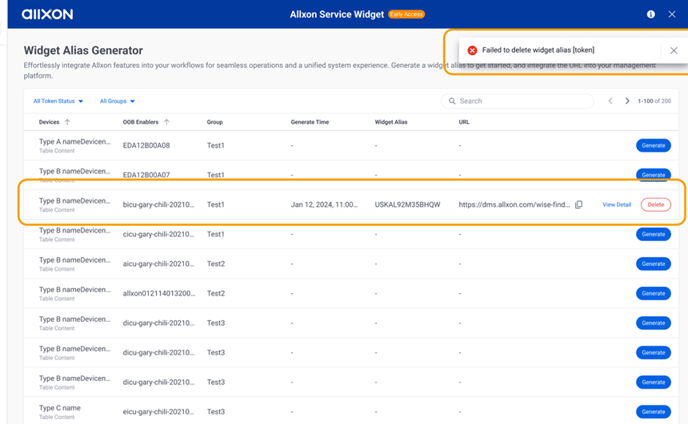This screenshot has height=424, width=688.
Task: Dismiss the failed to delete alias notification
Action: 674,50
